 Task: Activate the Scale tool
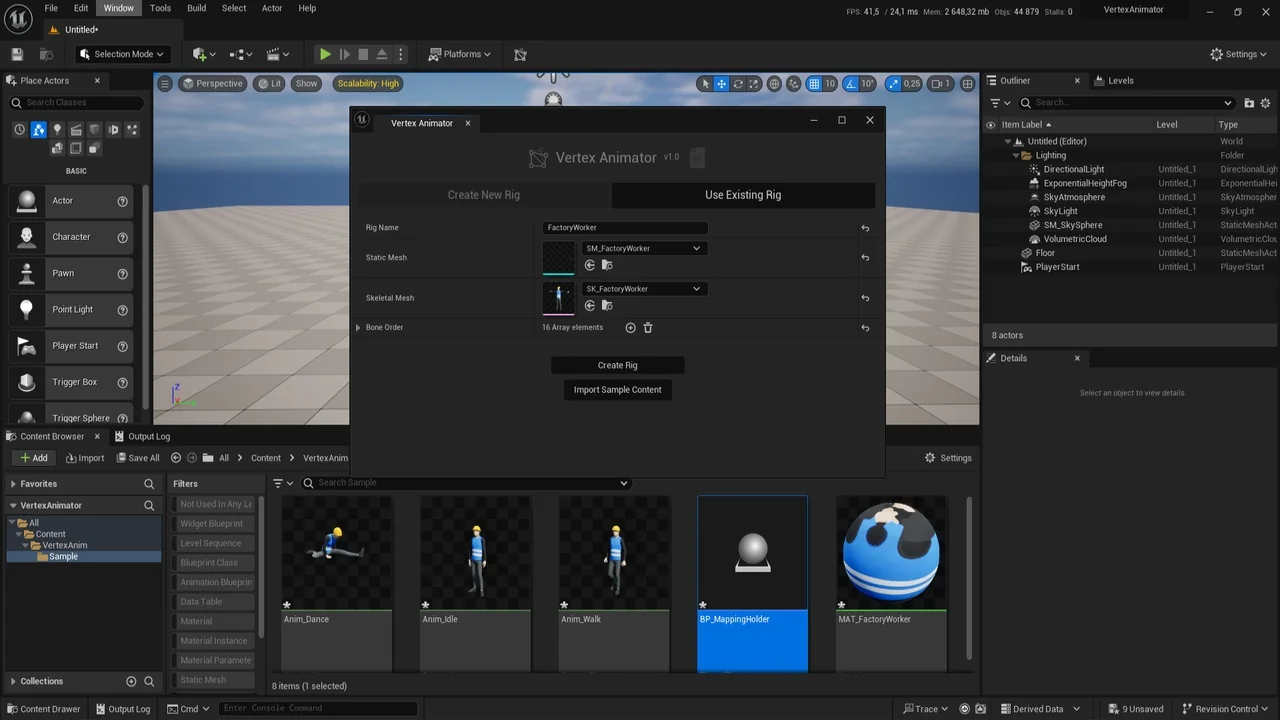coord(753,83)
